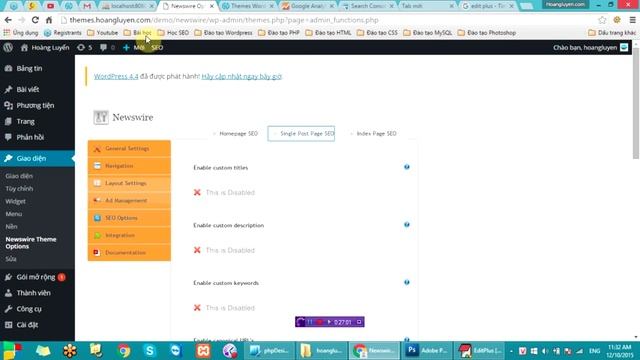Switch to Google Analytics browser tab
The image size is (640, 360).
(308, 6)
